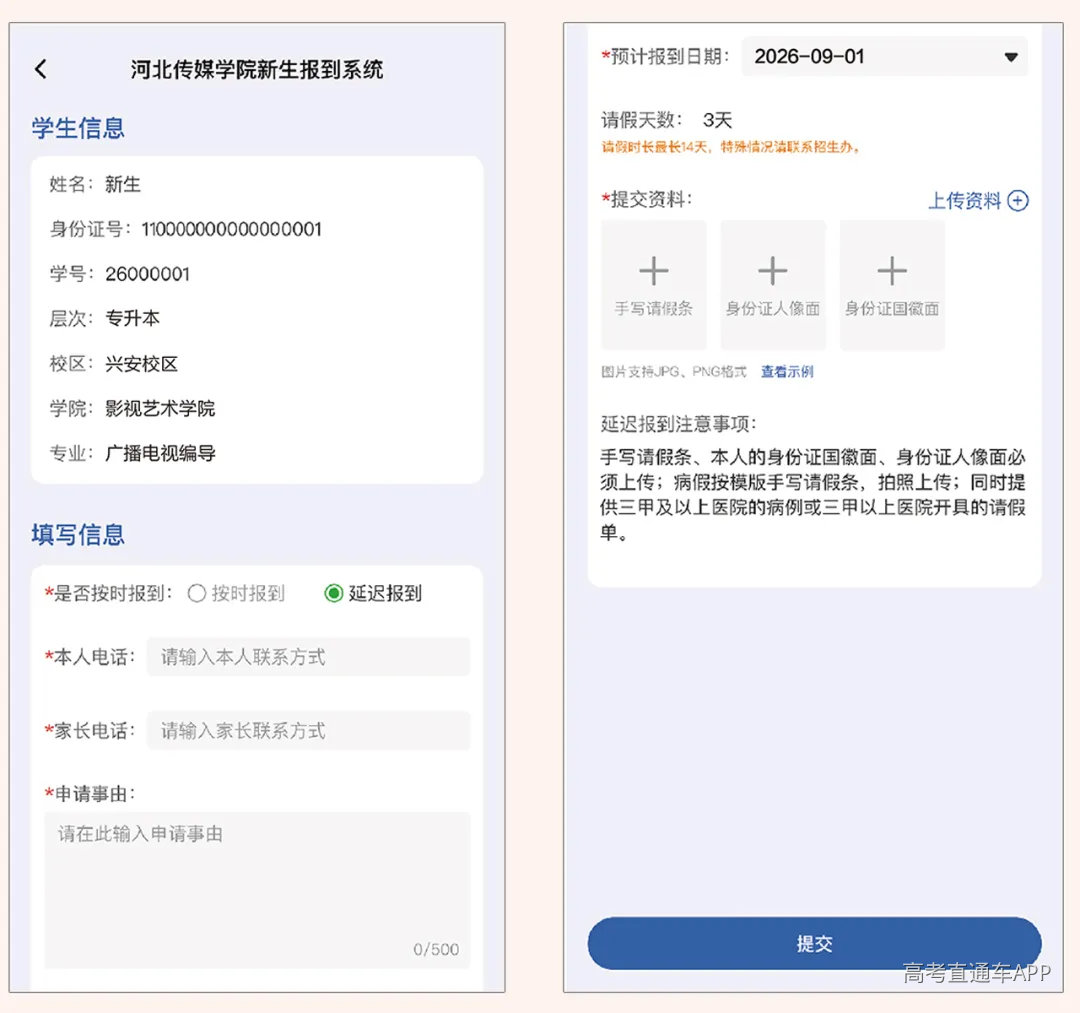Open the 查看示例 link
The width and height of the screenshot is (1080, 1013).
pyautogui.click(x=787, y=372)
